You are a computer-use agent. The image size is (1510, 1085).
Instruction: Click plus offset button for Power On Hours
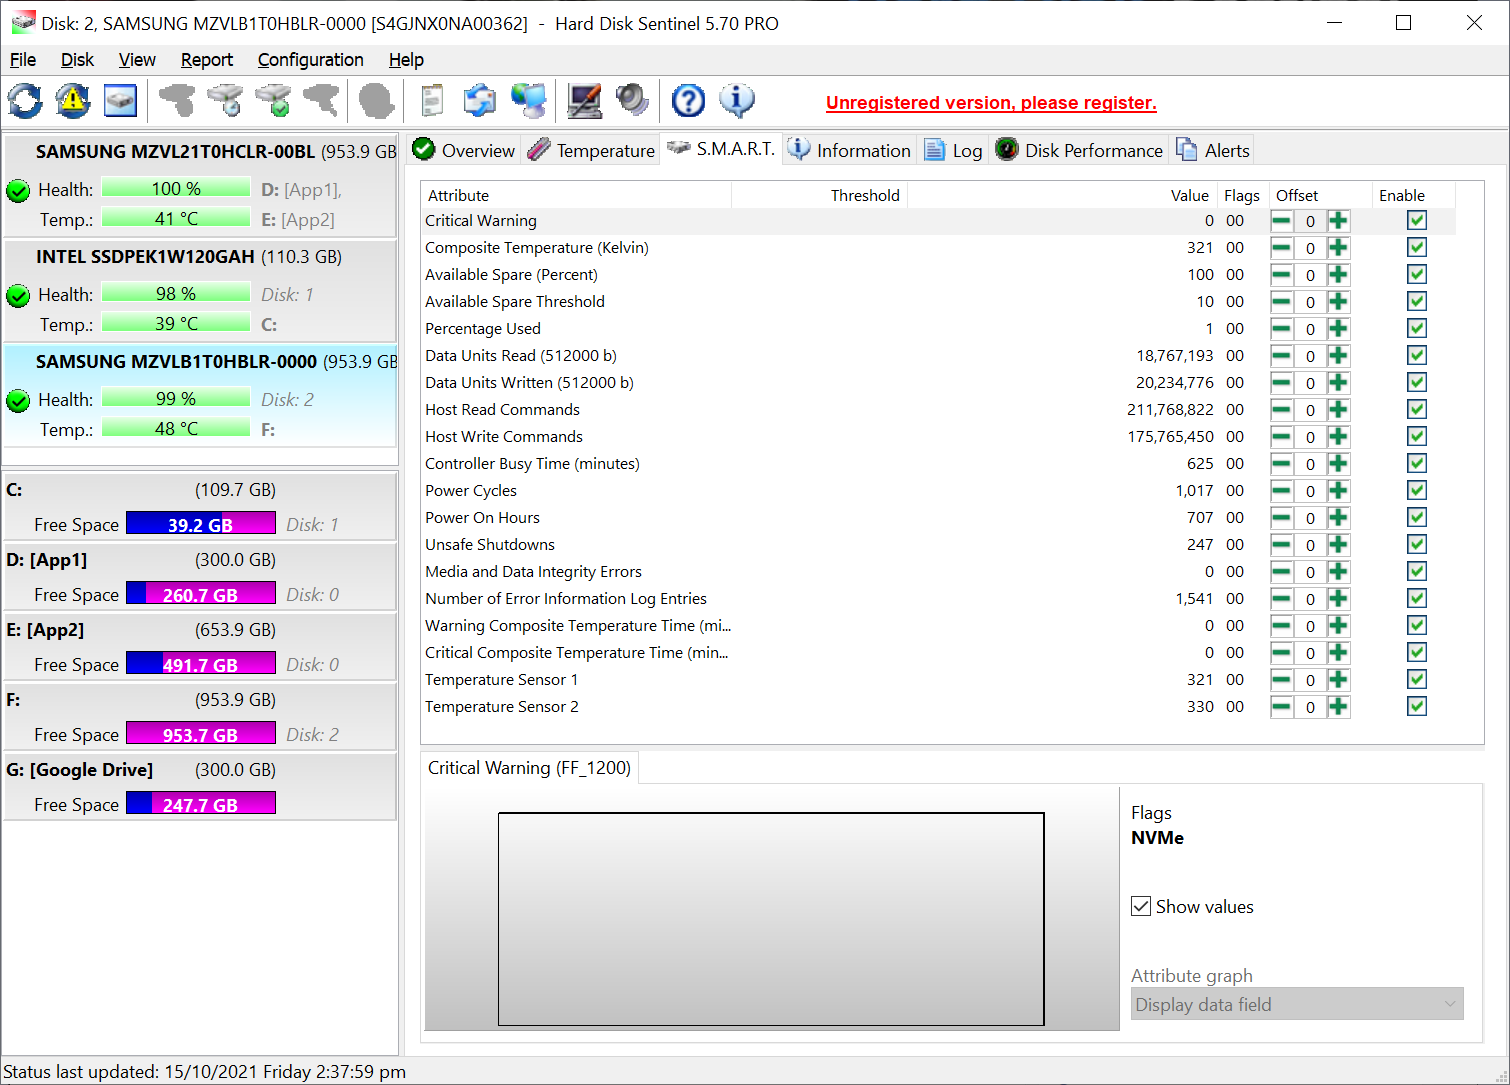[x=1338, y=518]
